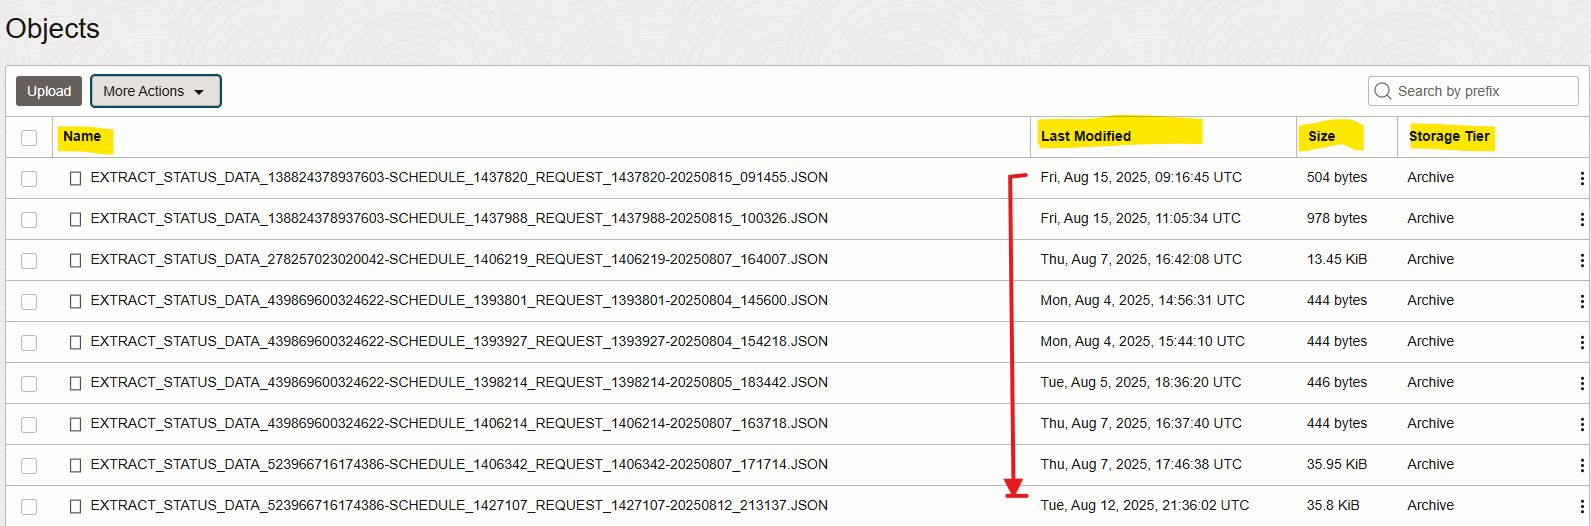Check the box for file ending 20250804_145600.JSON
1591x526 pixels.
click(x=29, y=302)
